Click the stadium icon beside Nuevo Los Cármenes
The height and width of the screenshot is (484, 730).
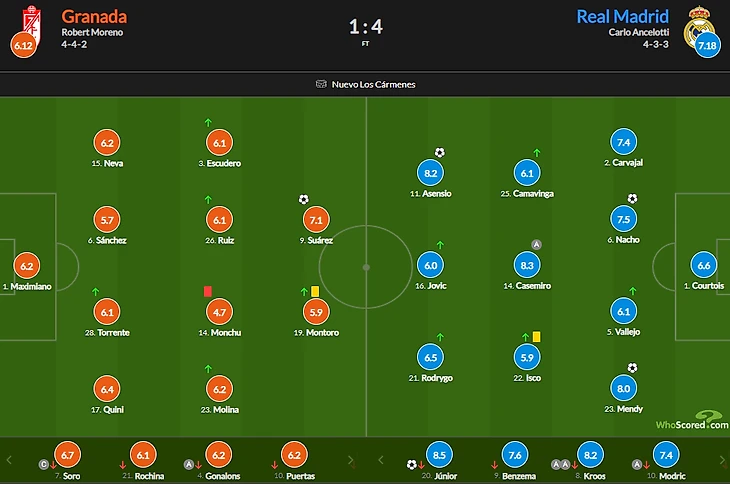point(321,84)
